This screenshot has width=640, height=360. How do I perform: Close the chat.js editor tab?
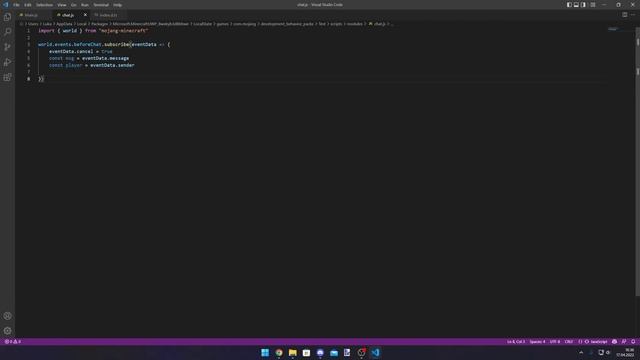85,15
